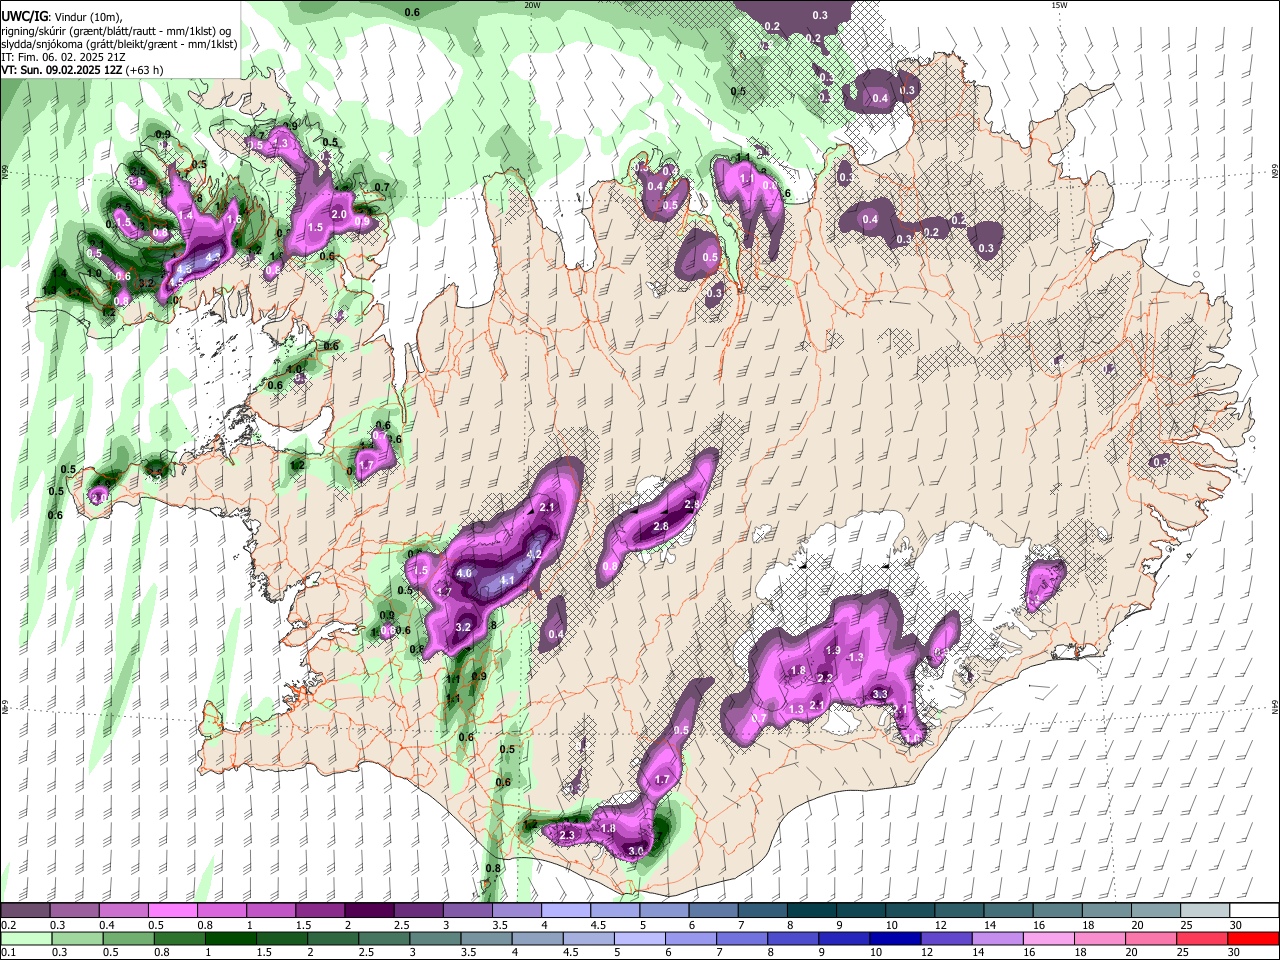Pick the dark teal 8–9 snow legend swatch
Screen dimensions: 1280x960
pyautogui.click(x=811, y=911)
